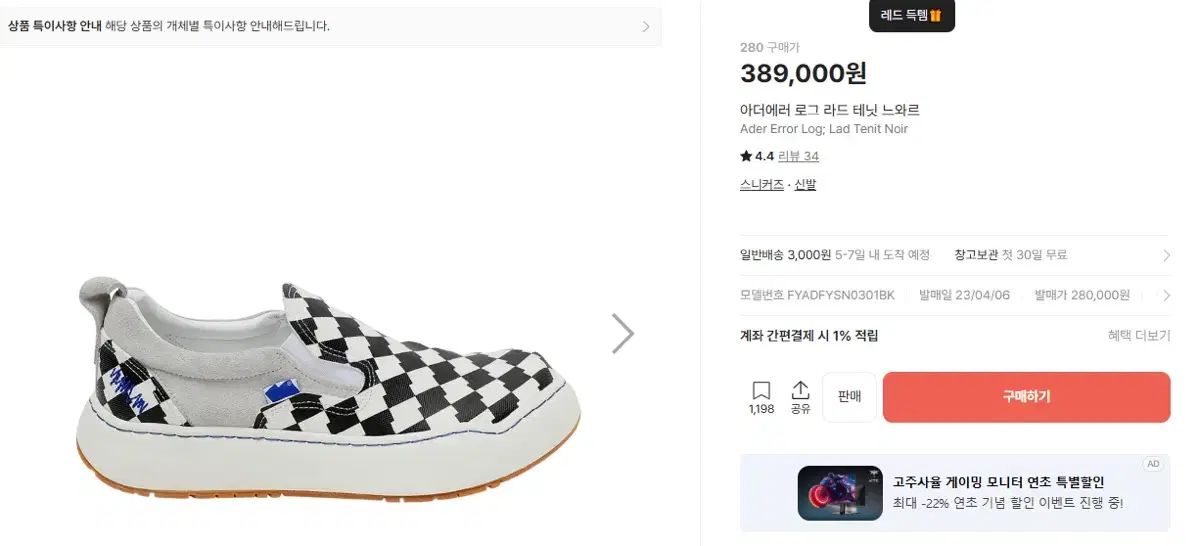Click 혜택 더보기 to see more benefits
This screenshot has width=1200, height=546.
pyautogui.click(x=1138, y=336)
